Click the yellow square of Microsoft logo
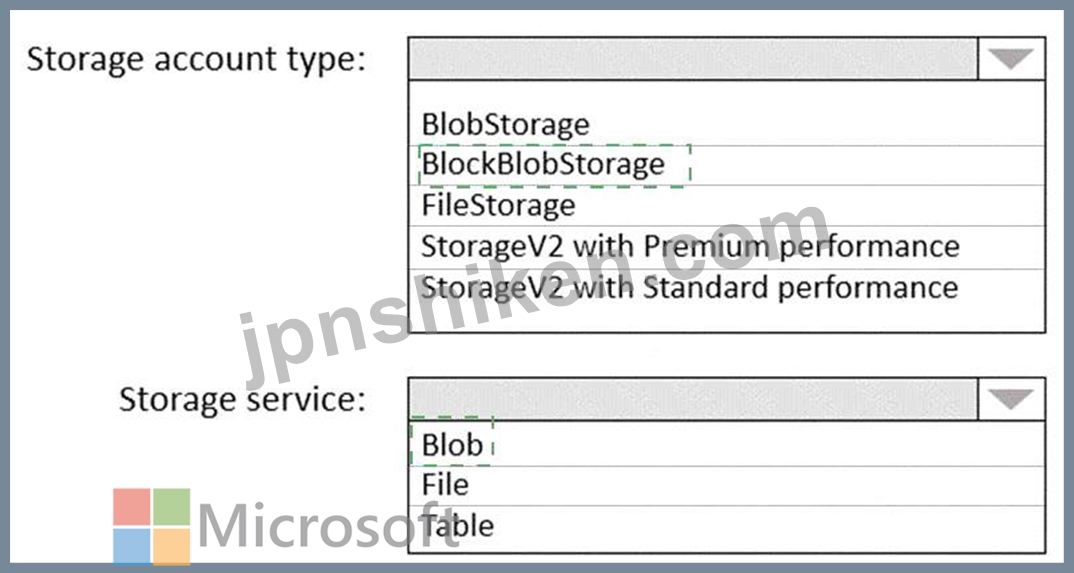Viewport: 1074px width, 573px height. [171, 546]
